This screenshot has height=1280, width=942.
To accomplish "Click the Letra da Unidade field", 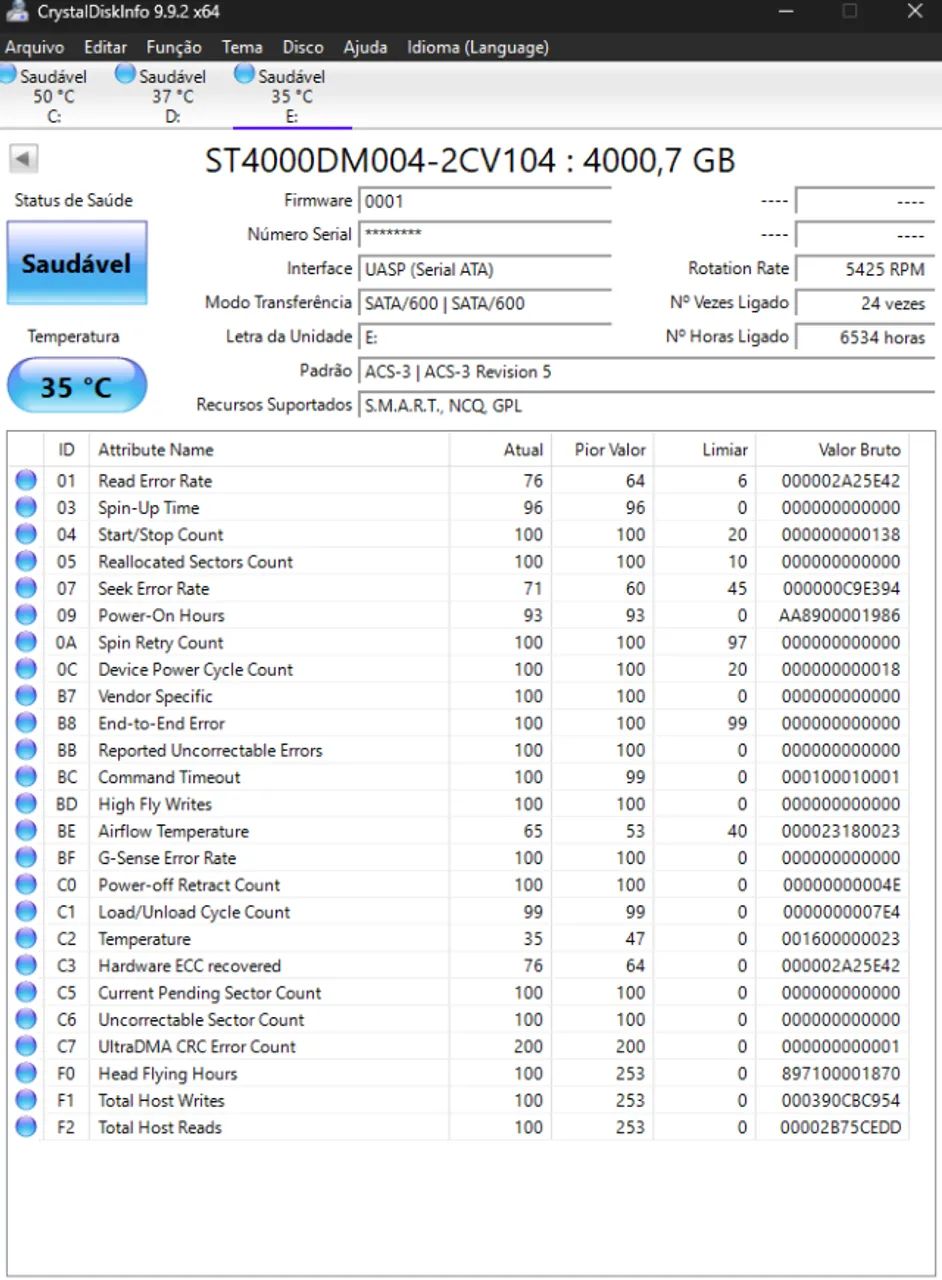I will pos(484,337).
